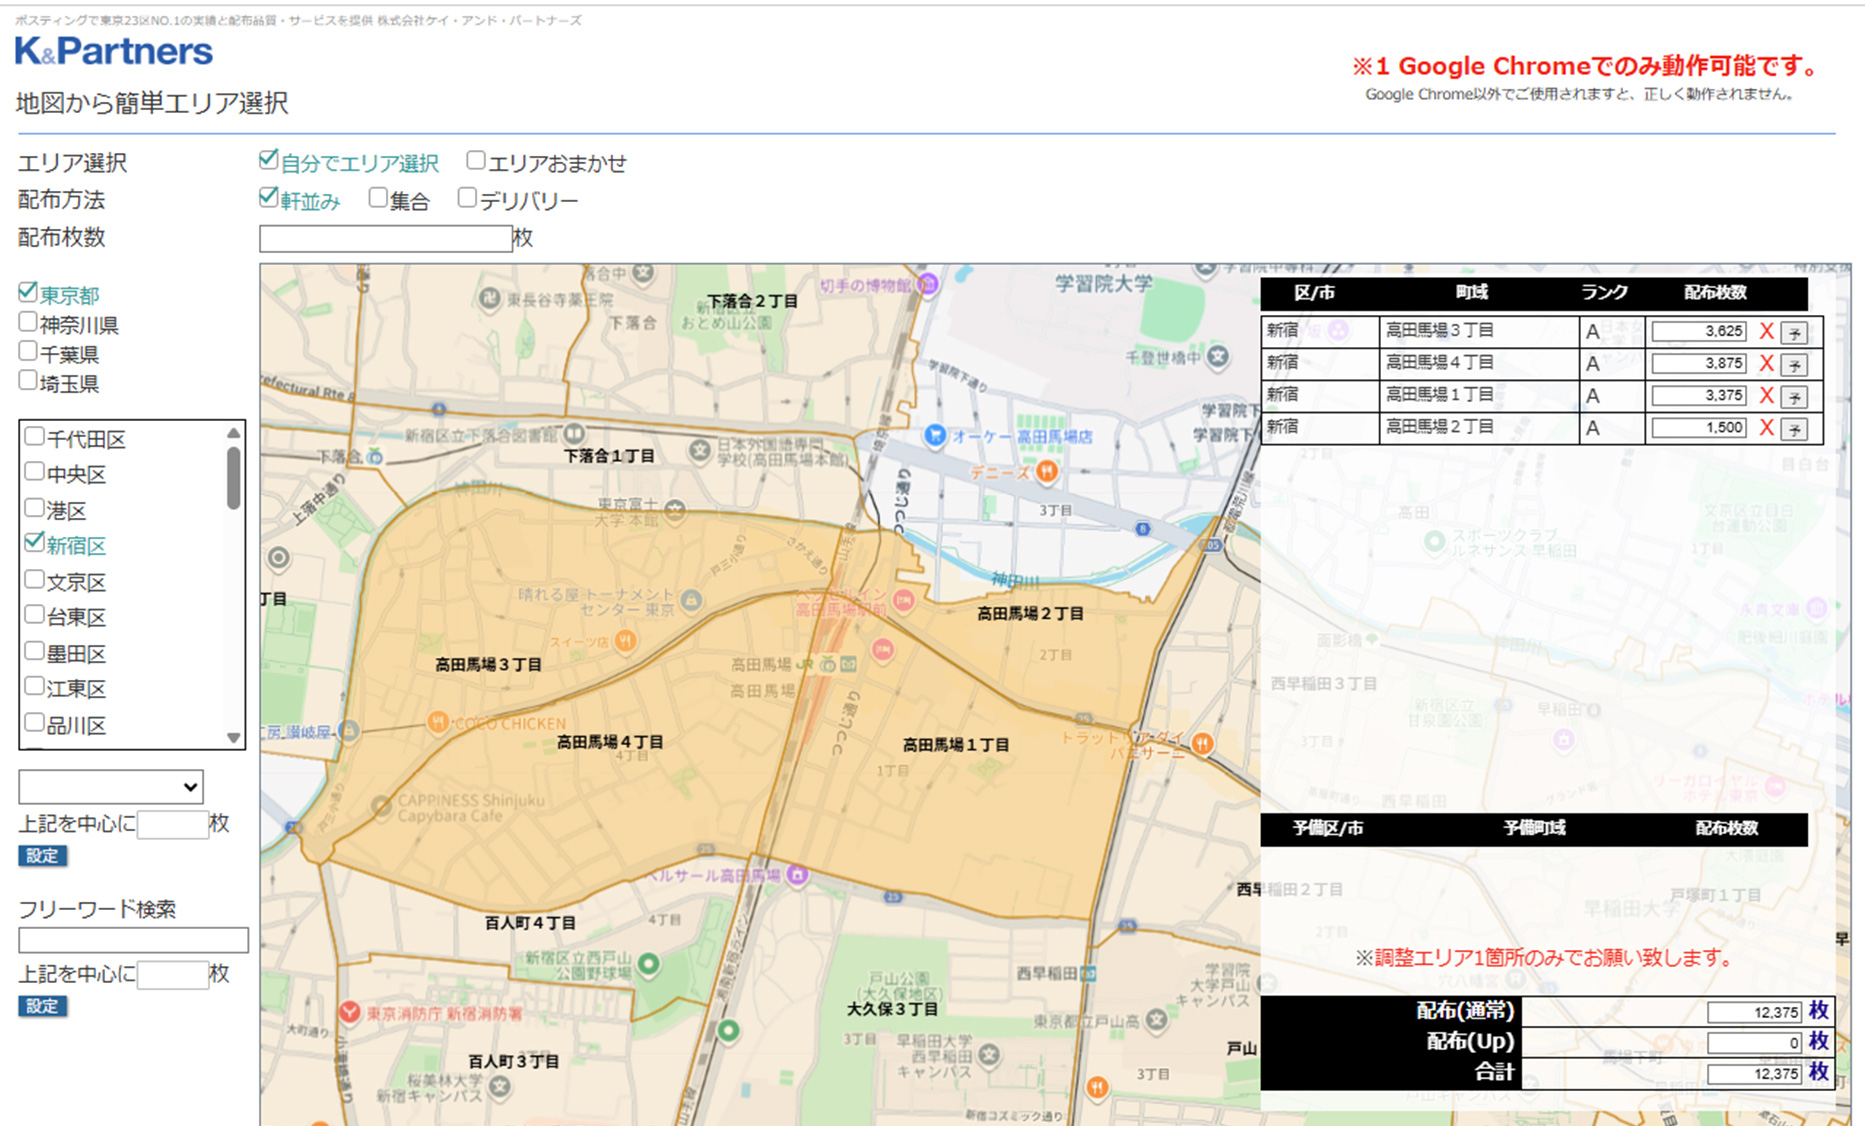
Task: Open the K&Partners logo link
Action: click(114, 51)
